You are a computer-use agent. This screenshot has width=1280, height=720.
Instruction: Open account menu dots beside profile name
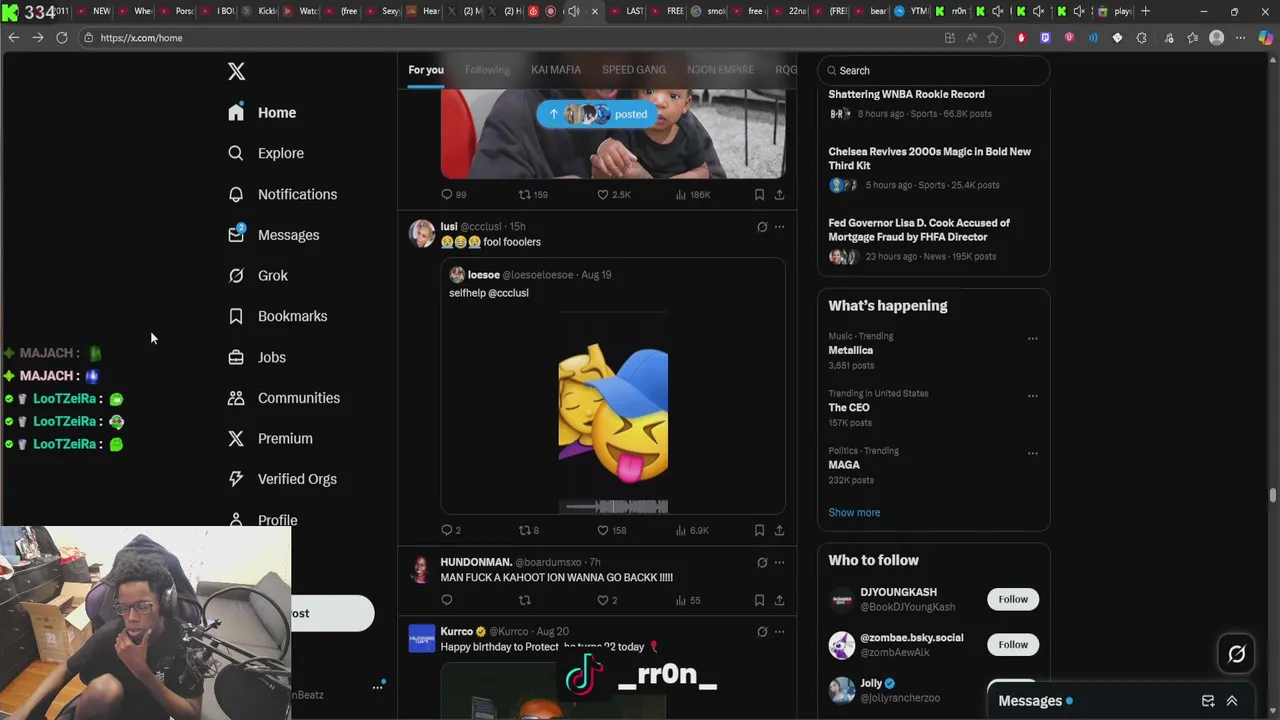378,687
